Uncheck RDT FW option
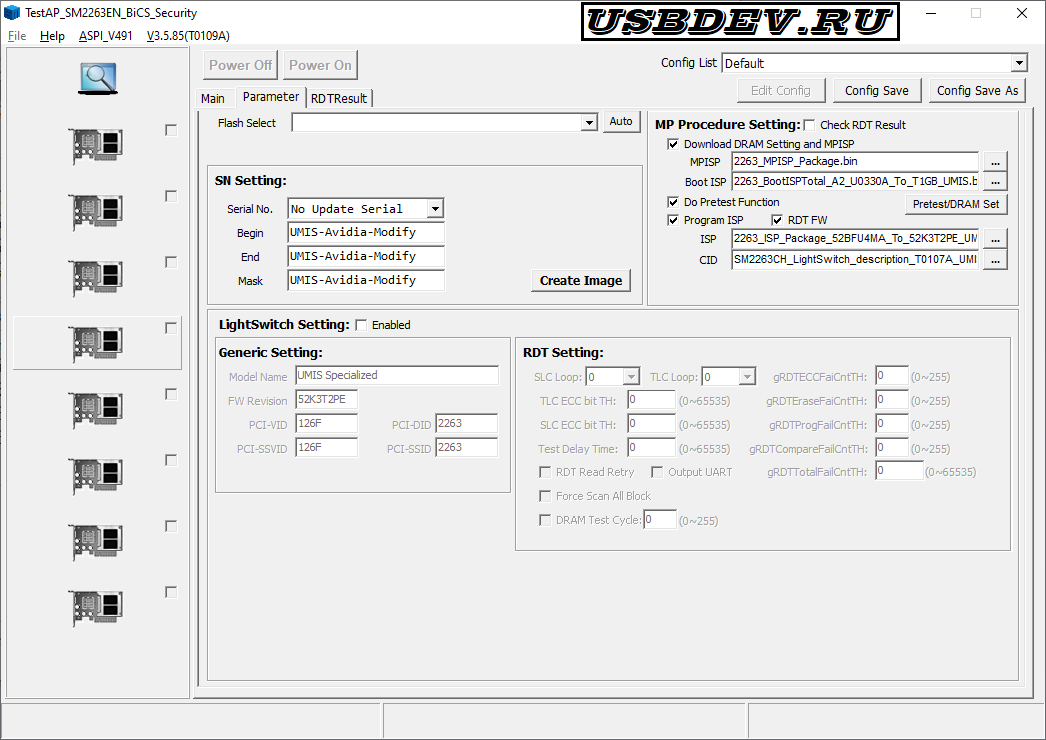Viewport: 1046px width, 740px height. tap(777, 220)
